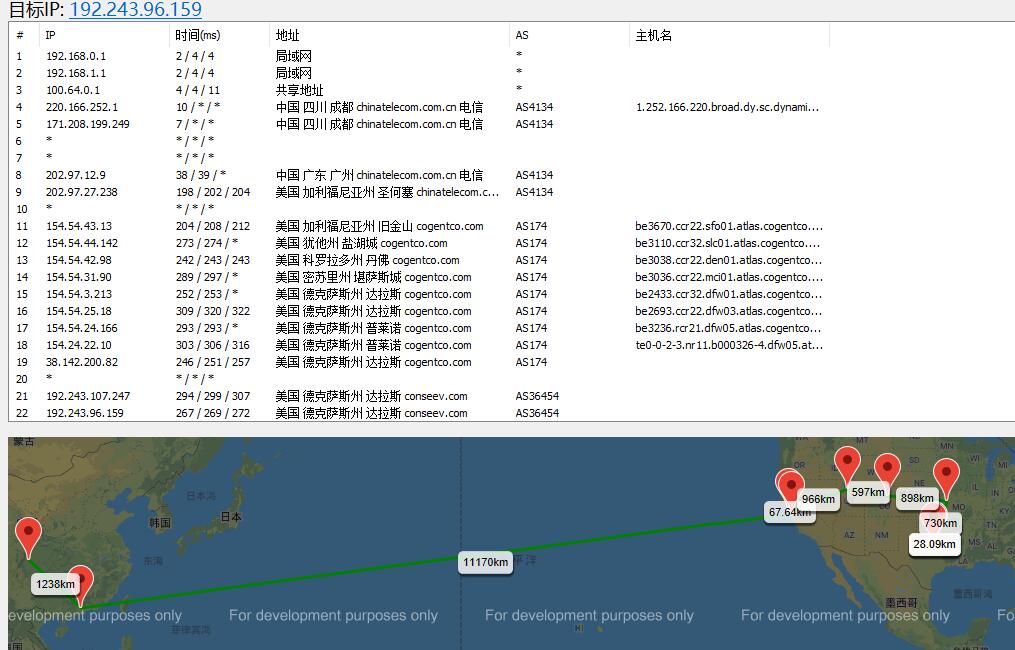This screenshot has height=650, width=1015.
Task: Select the row with IP 38.142.200.82
Action: (x=421, y=362)
